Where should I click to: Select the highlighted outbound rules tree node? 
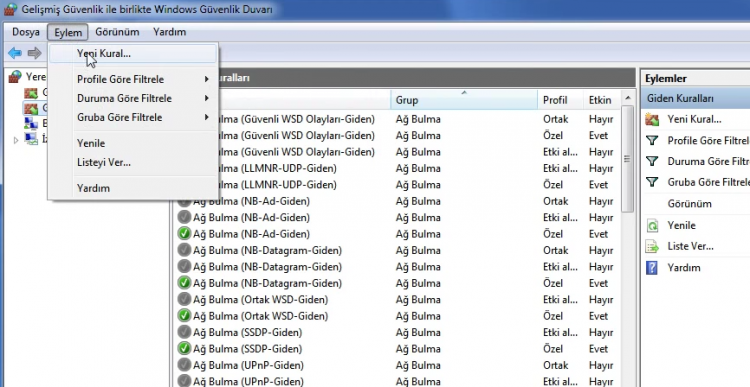pyautogui.click(x=31, y=108)
